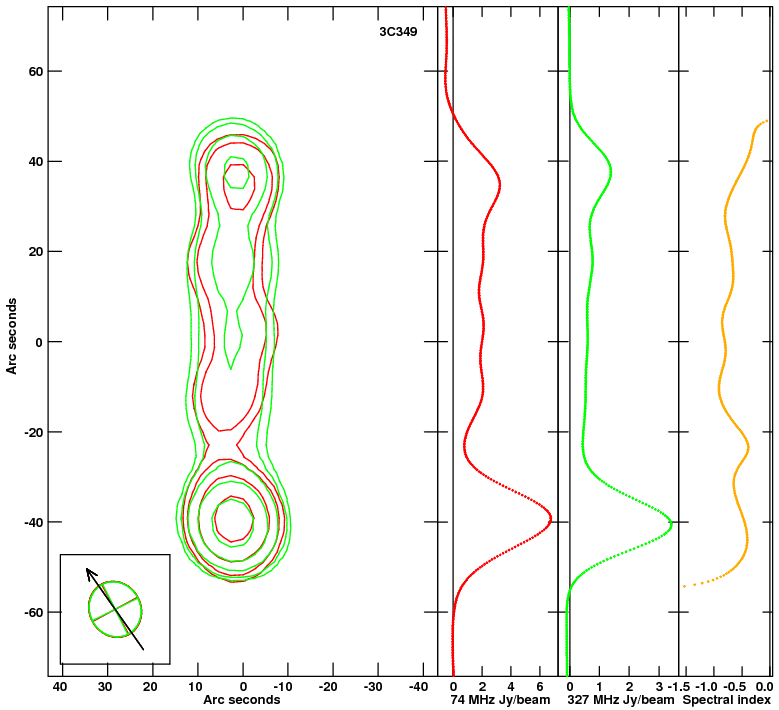The image size is (779, 710).
Task: Click the x-axis tick label 30
Action: click(105, 687)
